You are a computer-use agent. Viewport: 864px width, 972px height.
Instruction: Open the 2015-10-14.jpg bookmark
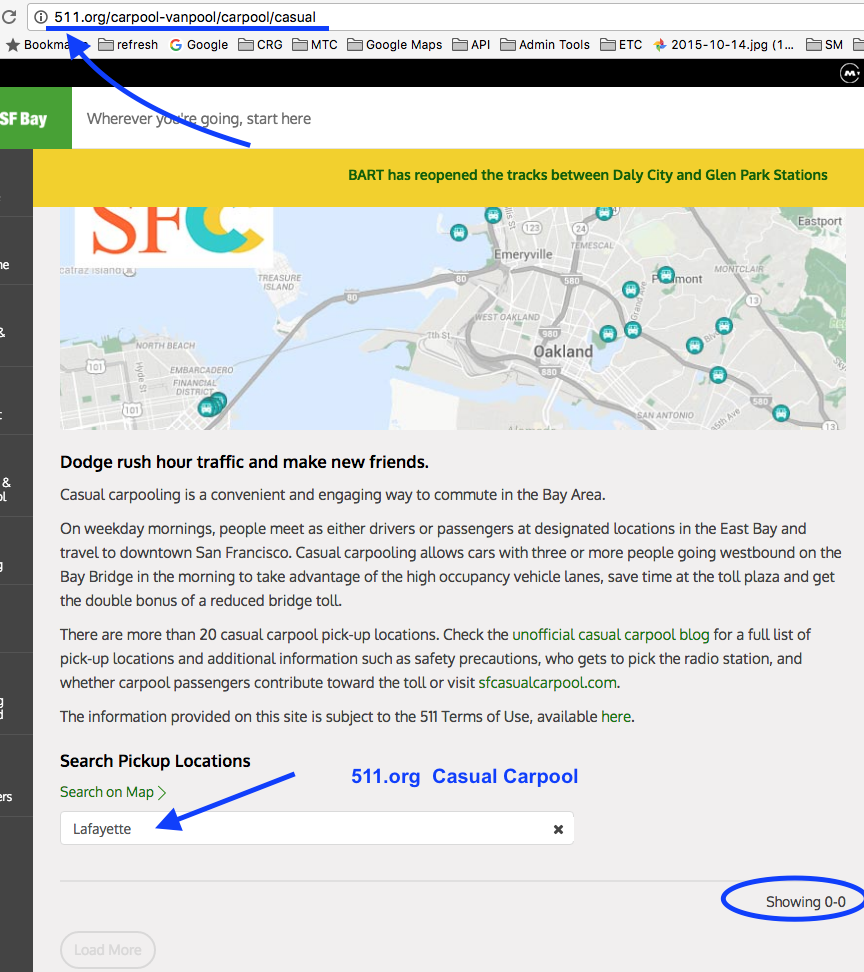click(723, 45)
